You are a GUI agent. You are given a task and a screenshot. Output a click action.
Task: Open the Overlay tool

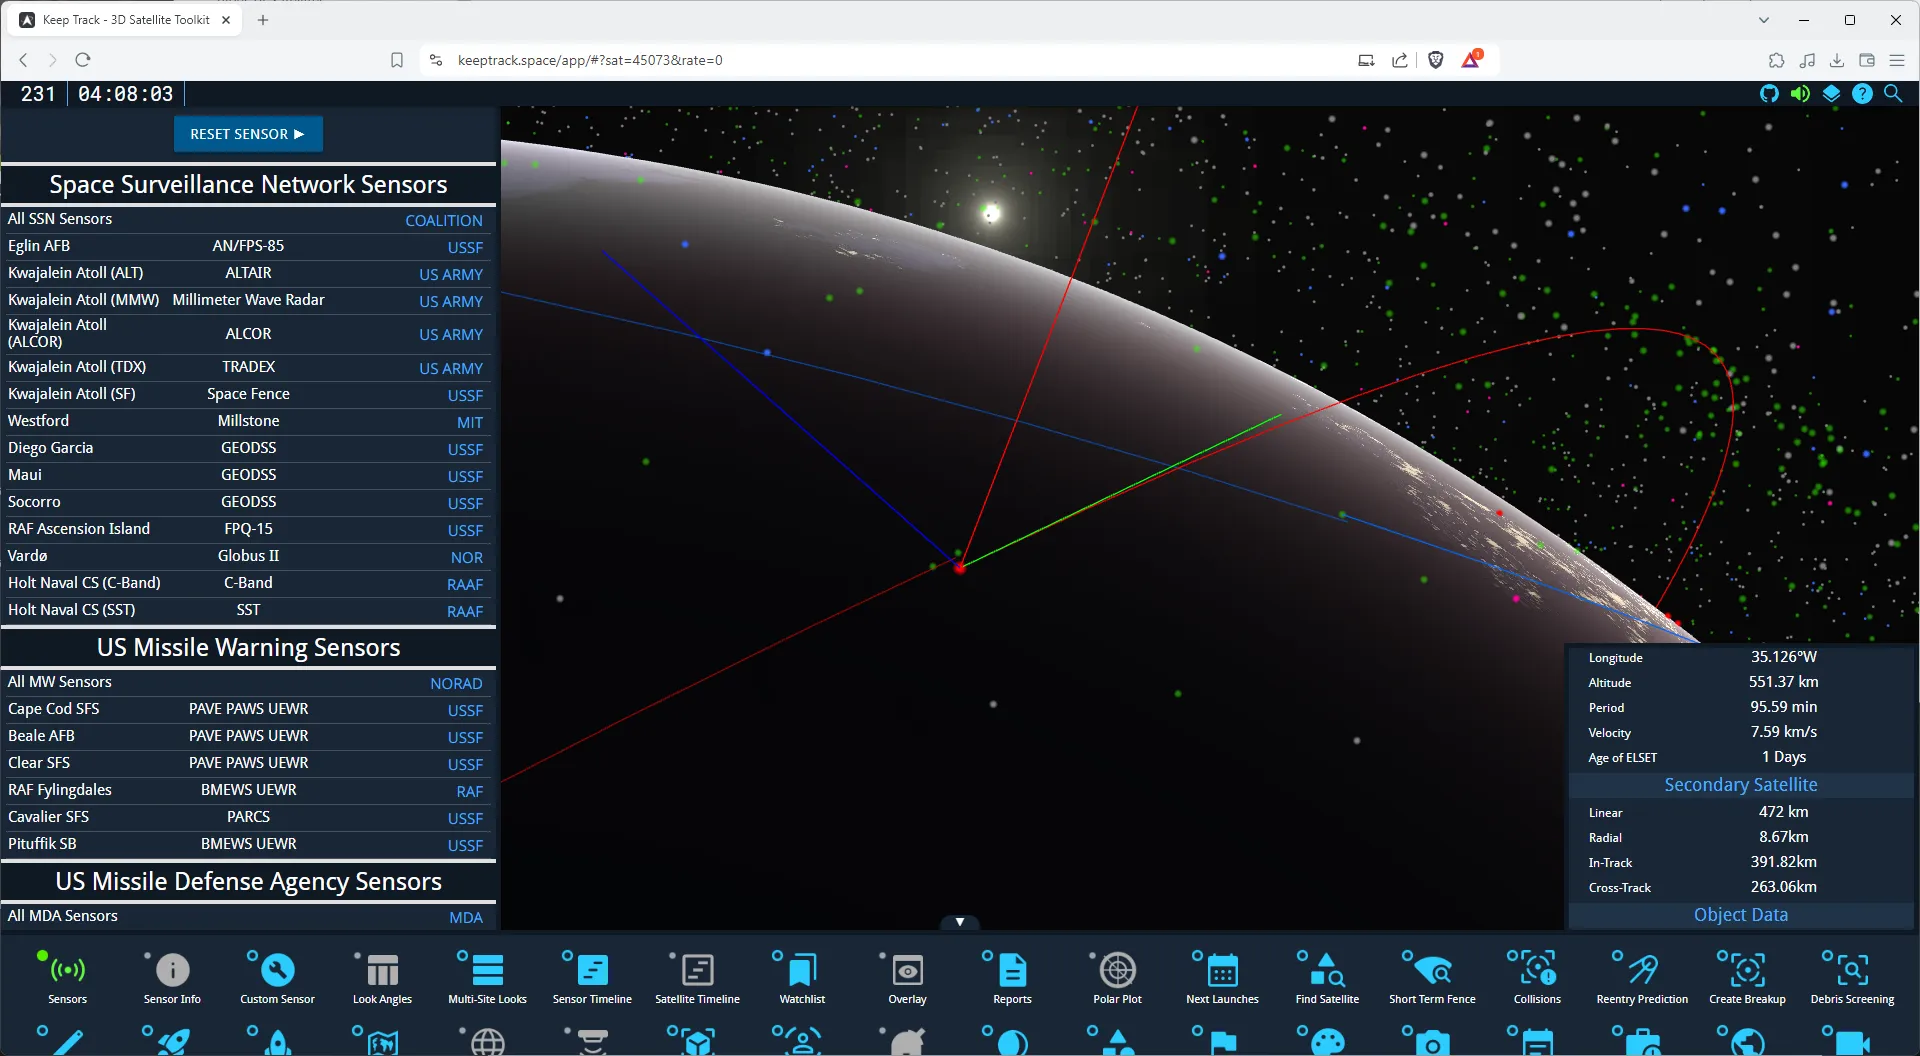[907, 978]
